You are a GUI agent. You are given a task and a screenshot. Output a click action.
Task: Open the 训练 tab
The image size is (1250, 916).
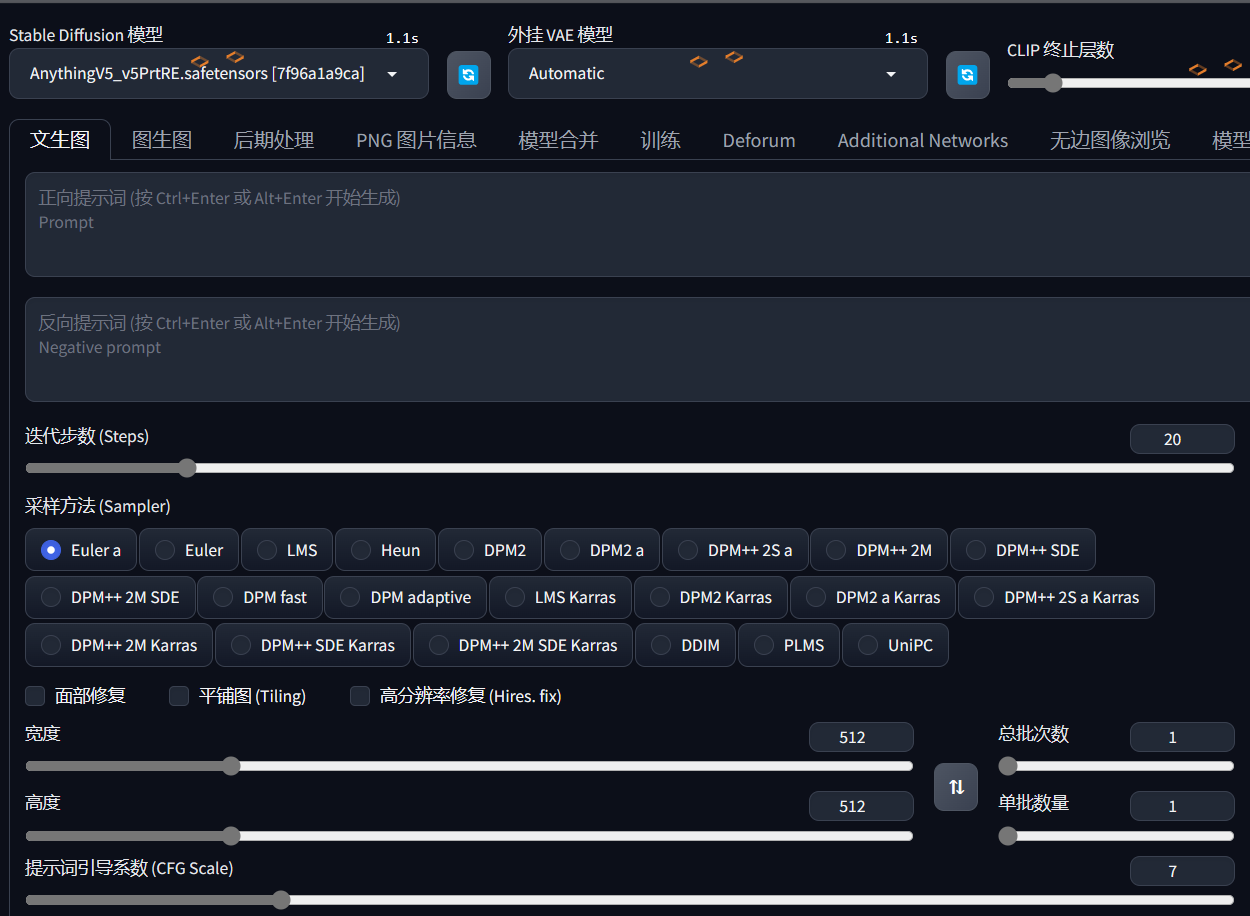tap(660, 140)
